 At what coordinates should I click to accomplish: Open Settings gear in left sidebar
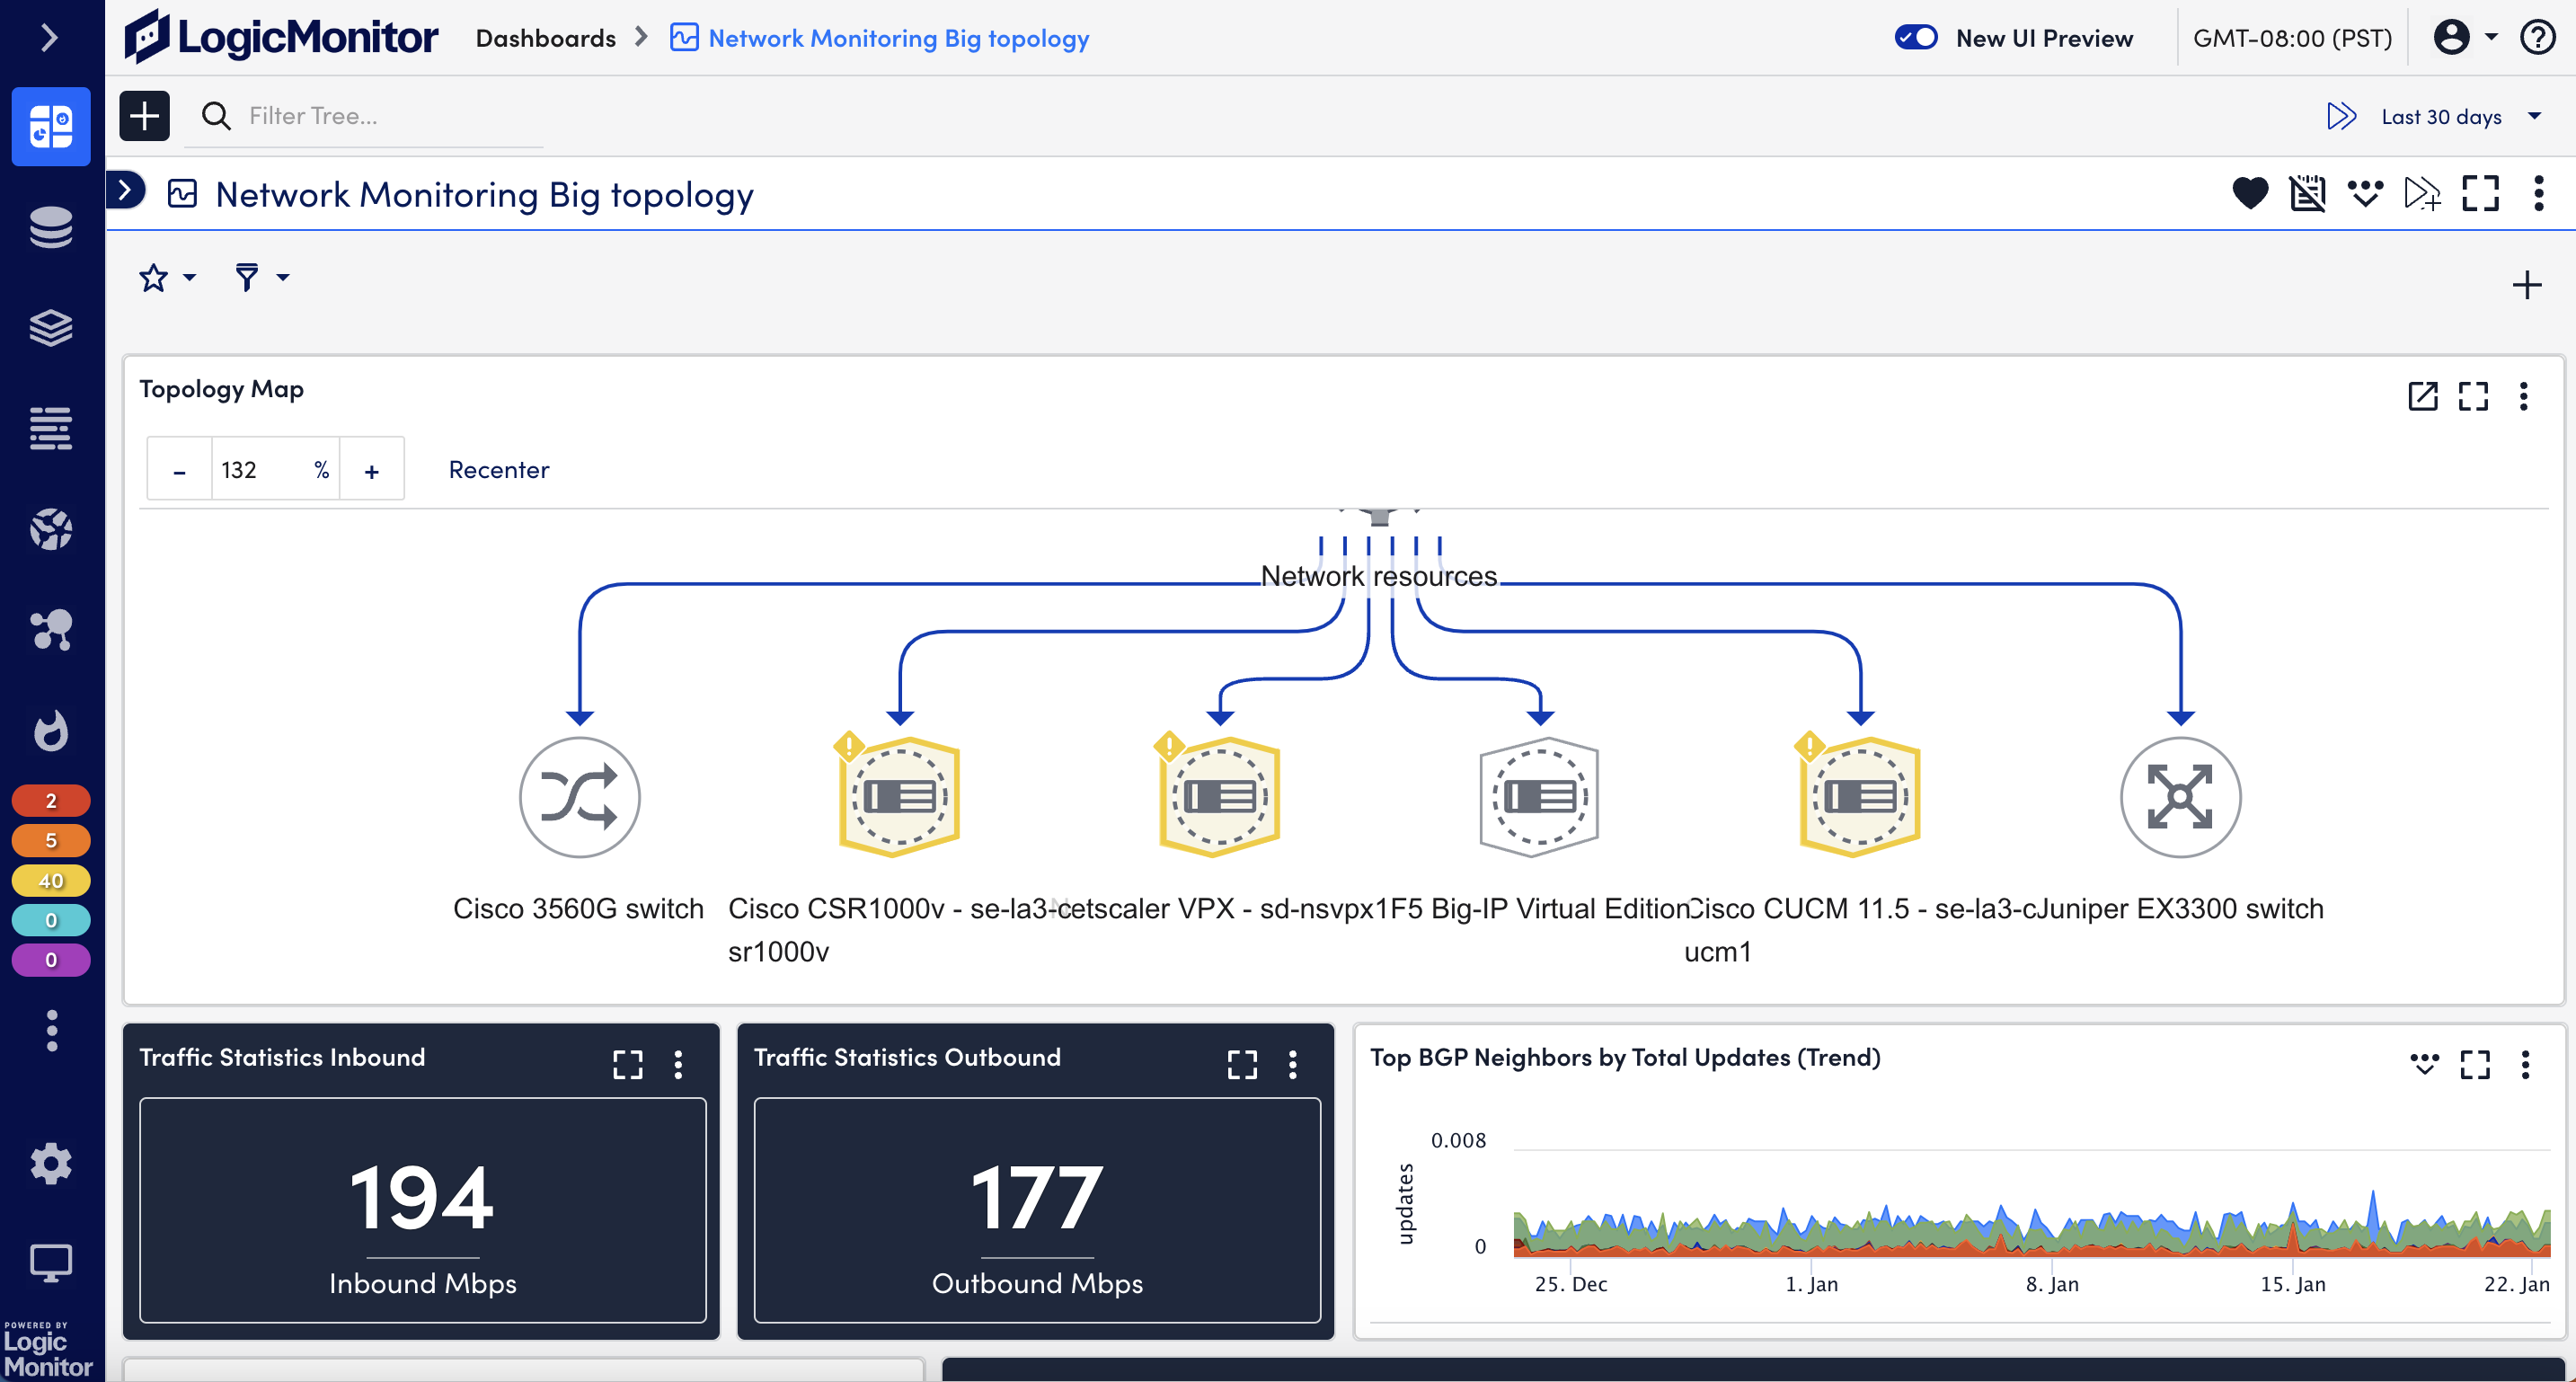tap(51, 1163)
